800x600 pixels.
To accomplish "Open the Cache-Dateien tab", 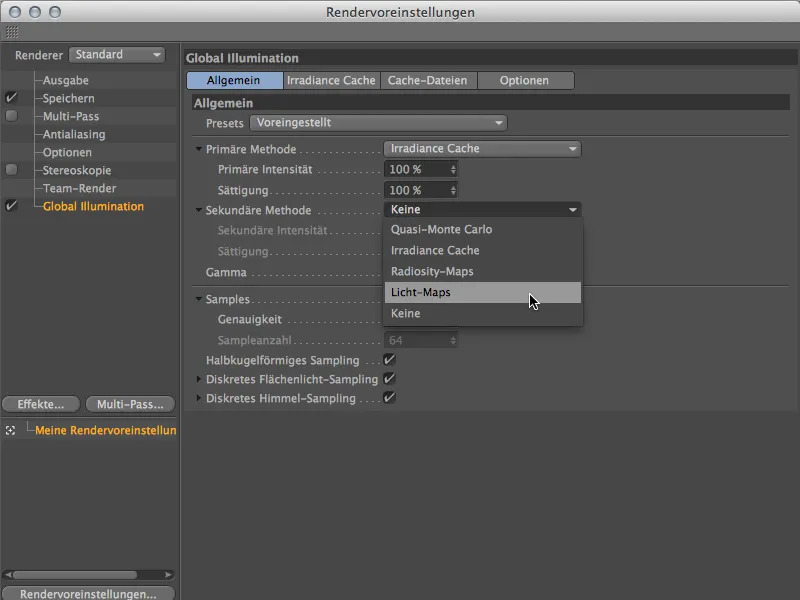I will point(429,80).
